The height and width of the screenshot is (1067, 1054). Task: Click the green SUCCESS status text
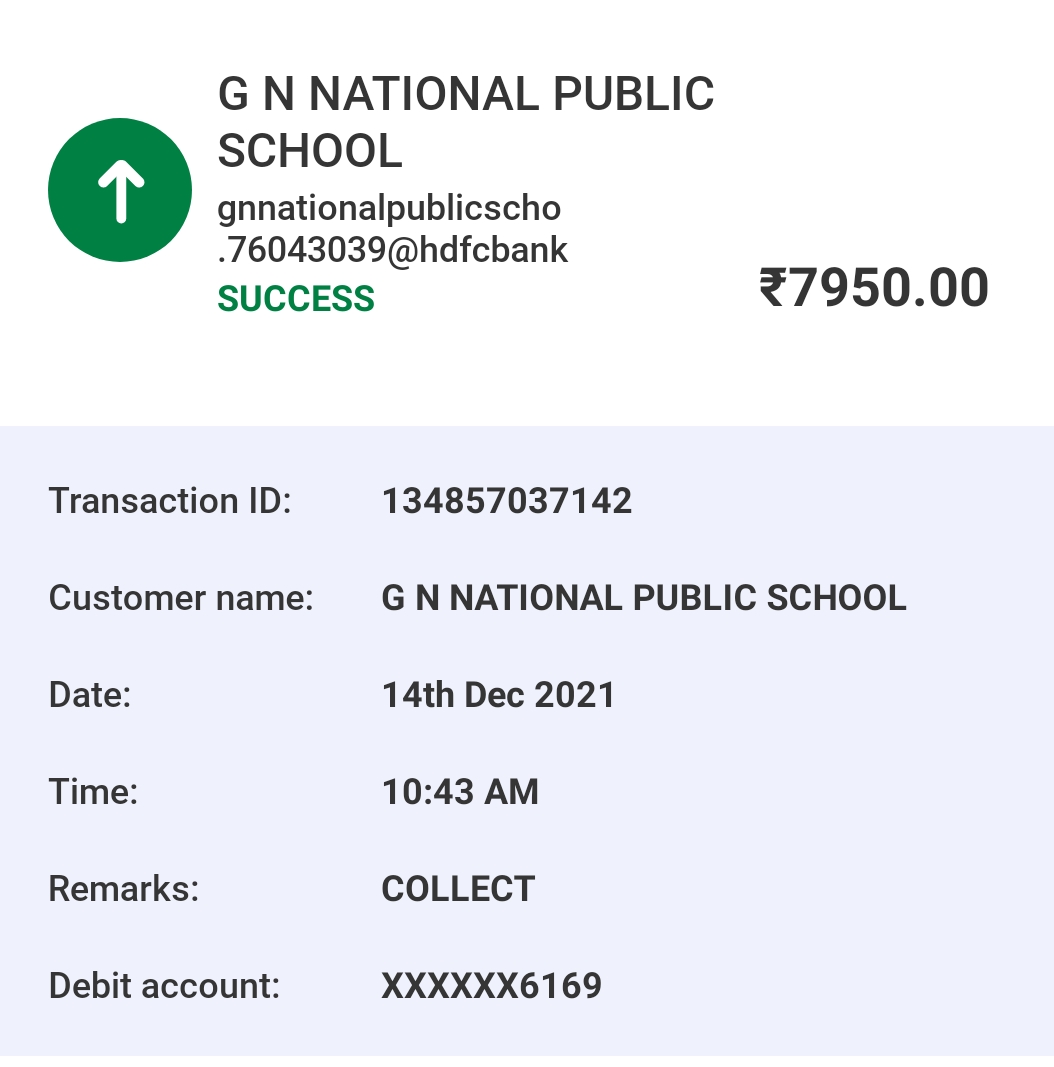click(296, 299)
